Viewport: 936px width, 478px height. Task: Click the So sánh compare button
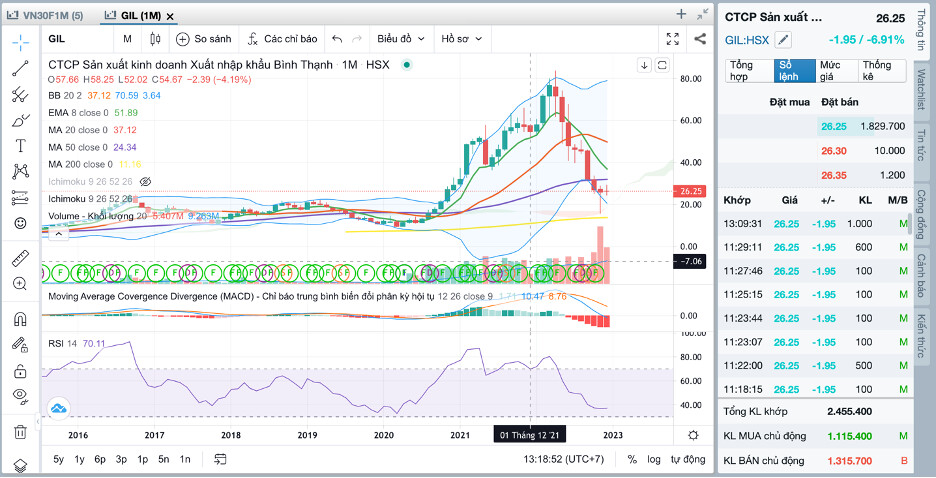[x=204, y=39]
